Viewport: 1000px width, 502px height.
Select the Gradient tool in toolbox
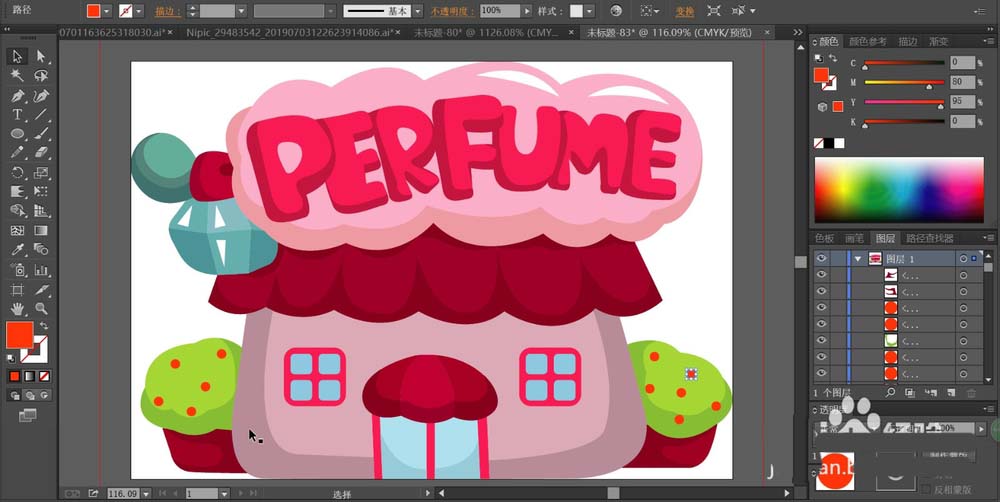tap(41, 230)
